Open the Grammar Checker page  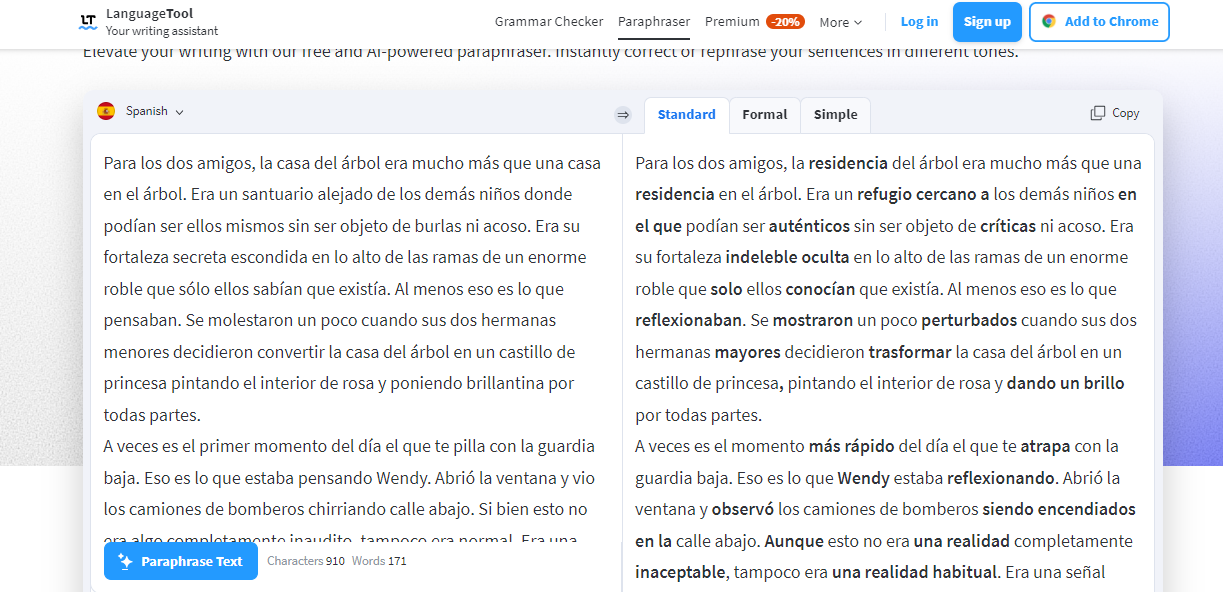click(x=549, y=21)
